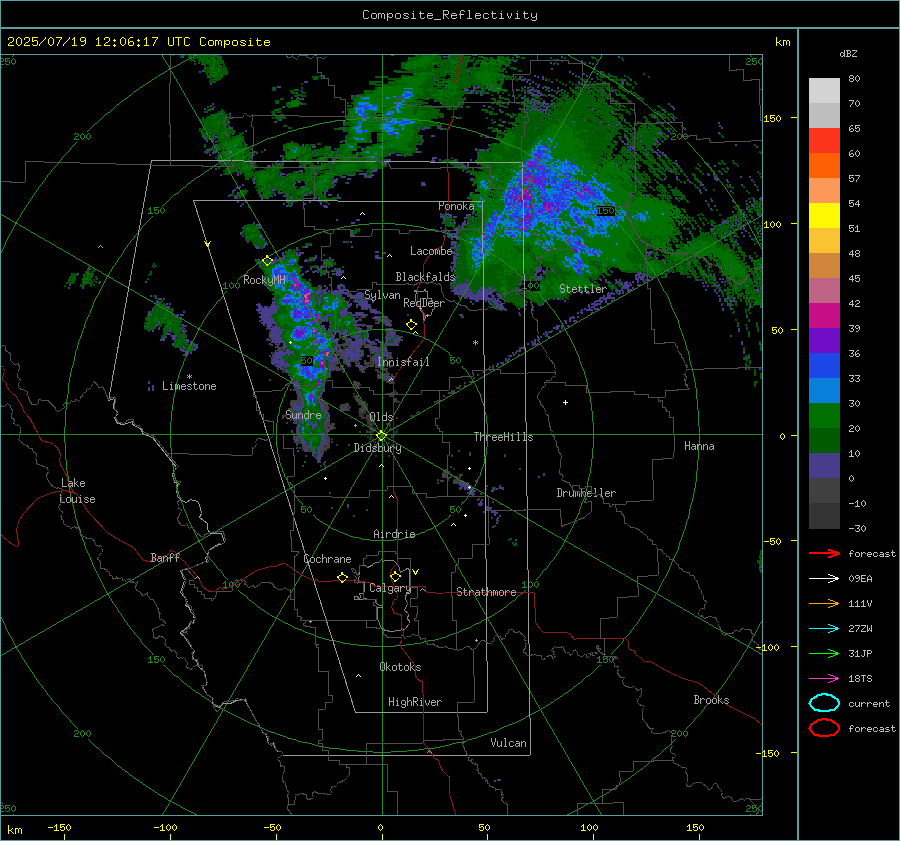
Task: Click the magenta 42 dBZ color swatch
Action: click(824, 315)
